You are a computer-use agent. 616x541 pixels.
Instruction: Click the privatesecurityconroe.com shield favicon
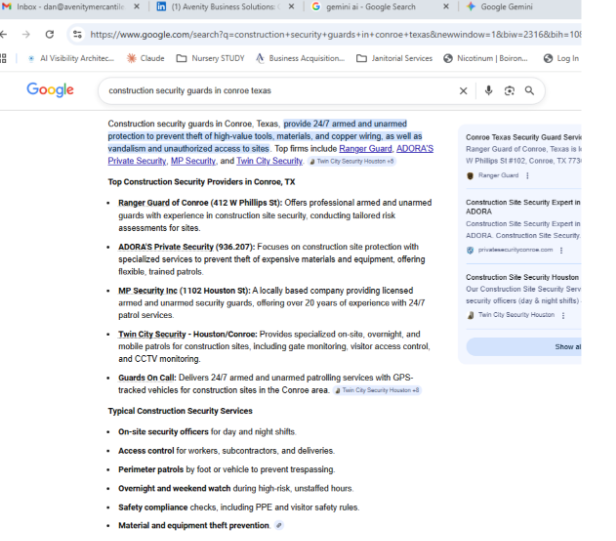coord(470,250)
